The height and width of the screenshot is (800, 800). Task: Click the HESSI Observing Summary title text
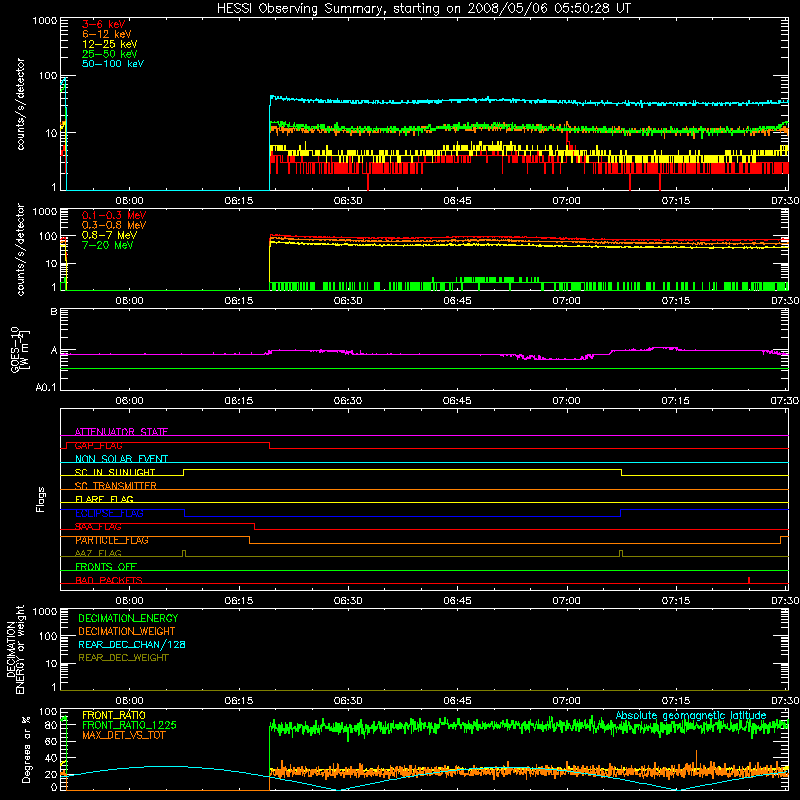click(x=423, y=9)
